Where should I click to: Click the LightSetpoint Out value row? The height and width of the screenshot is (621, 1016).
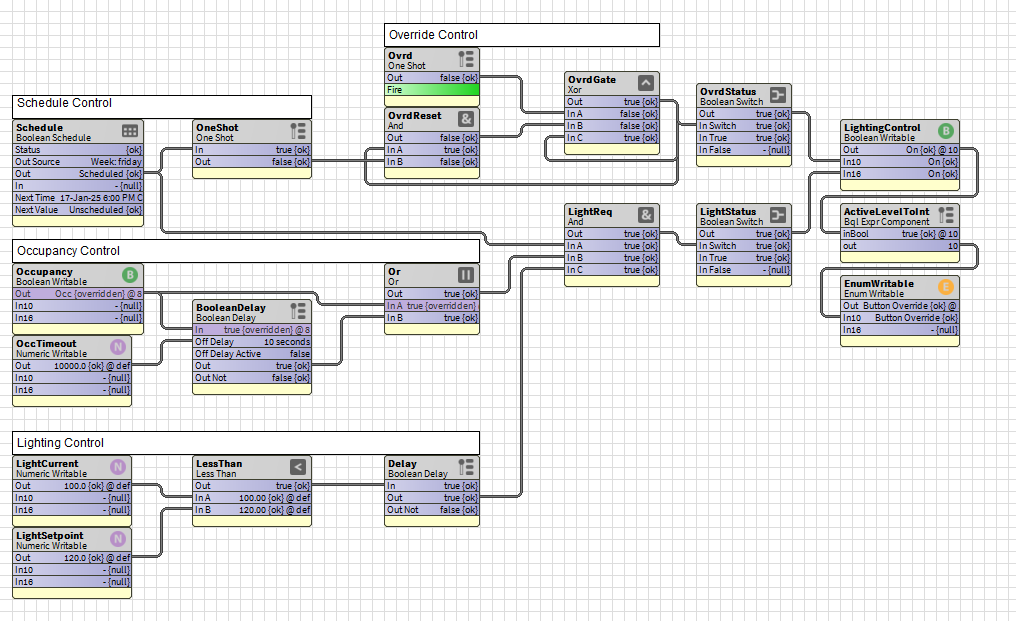click(x=72, y=558)
